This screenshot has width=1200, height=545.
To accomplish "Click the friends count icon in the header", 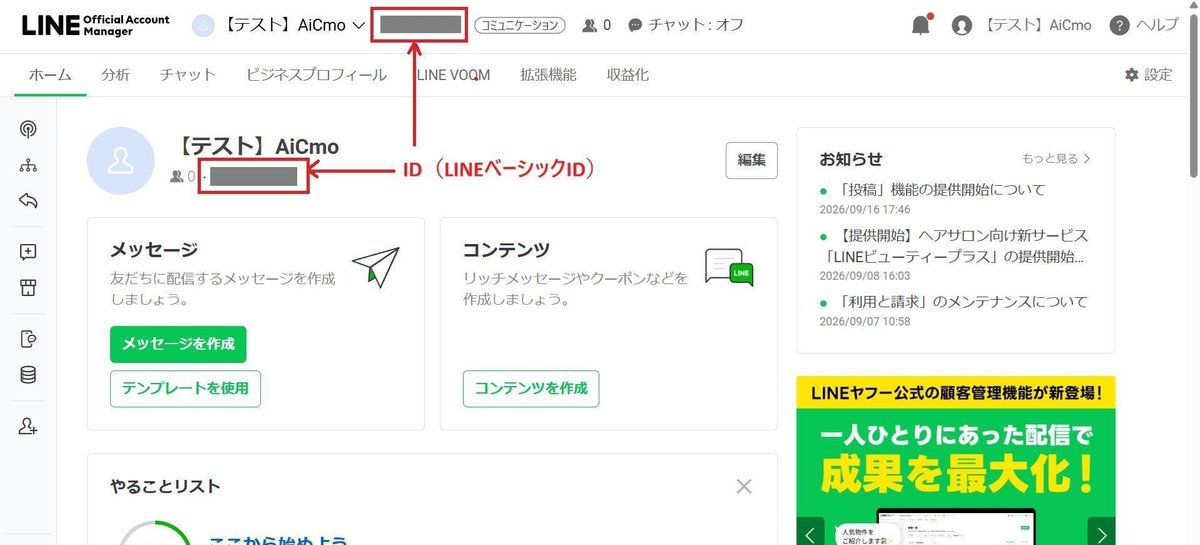I will coord(590,25).
